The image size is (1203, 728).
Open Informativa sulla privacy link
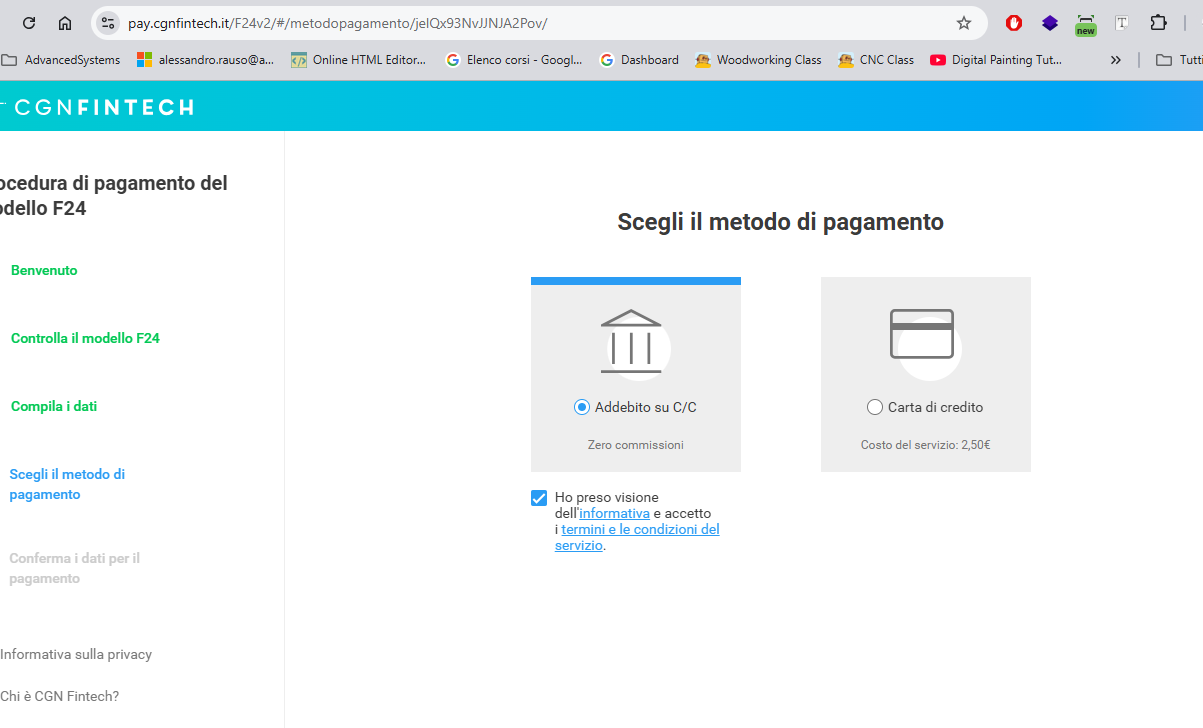click(76, 654)
